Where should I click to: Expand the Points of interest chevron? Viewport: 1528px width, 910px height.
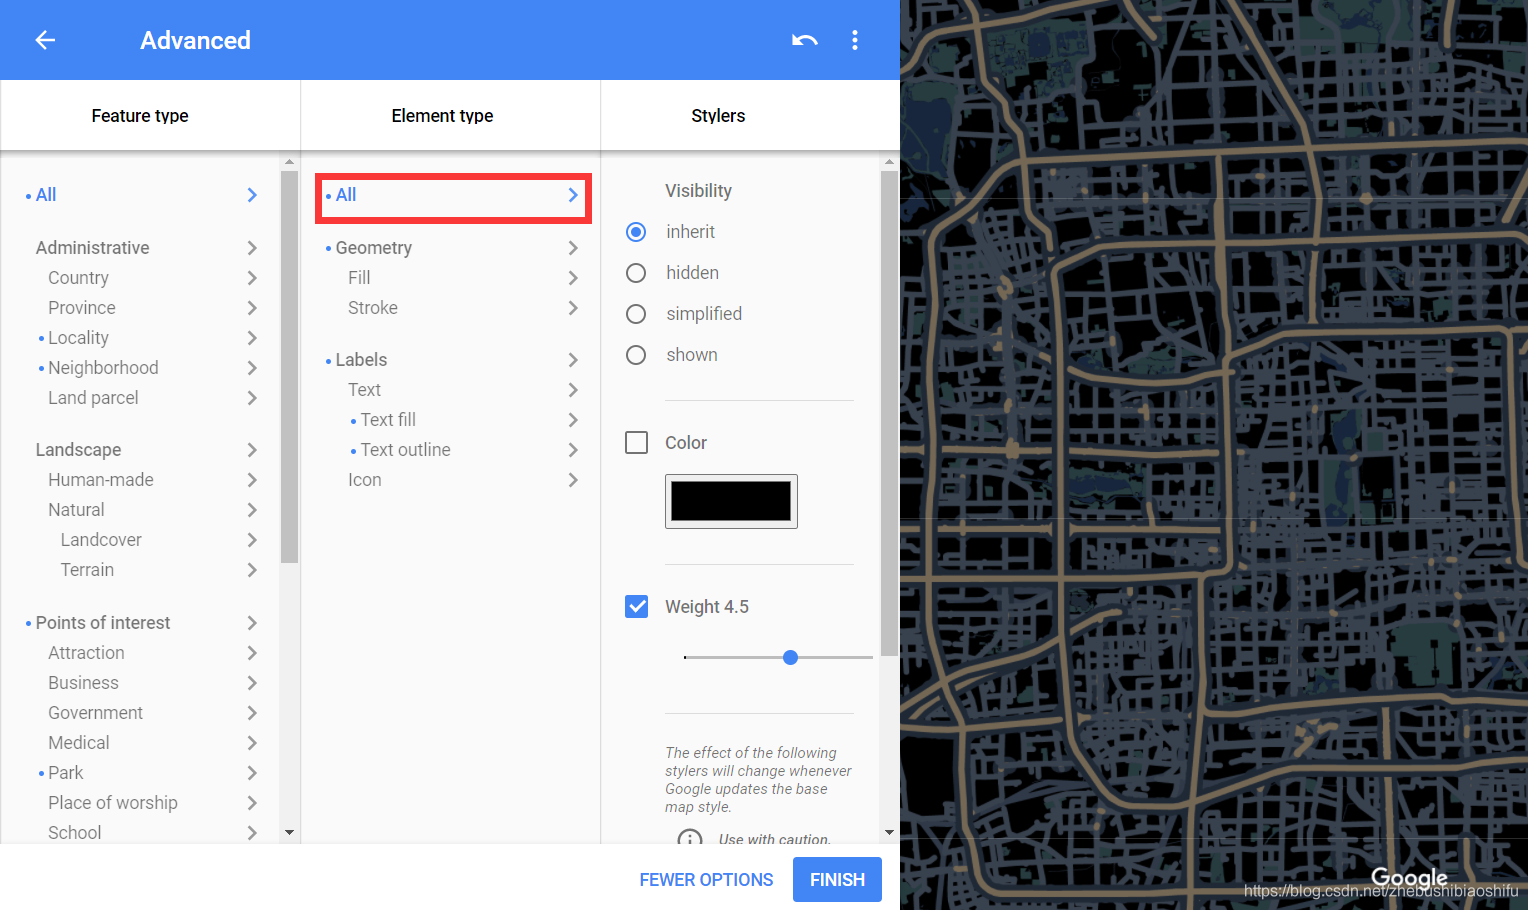(x=252, y=623)
